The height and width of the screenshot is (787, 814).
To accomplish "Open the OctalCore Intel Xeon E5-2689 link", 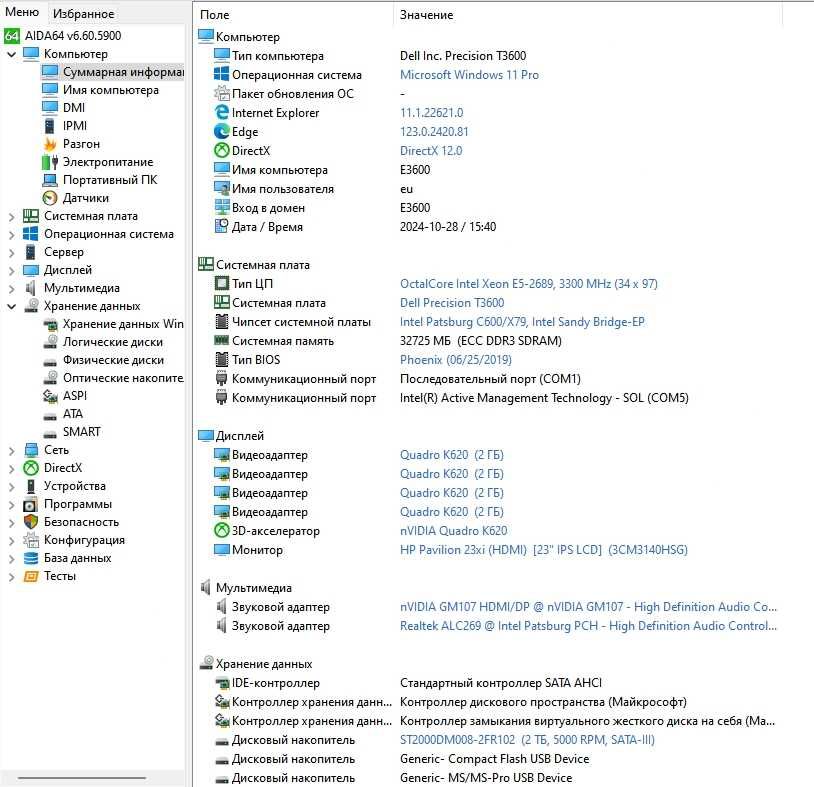I will [528, 284].
